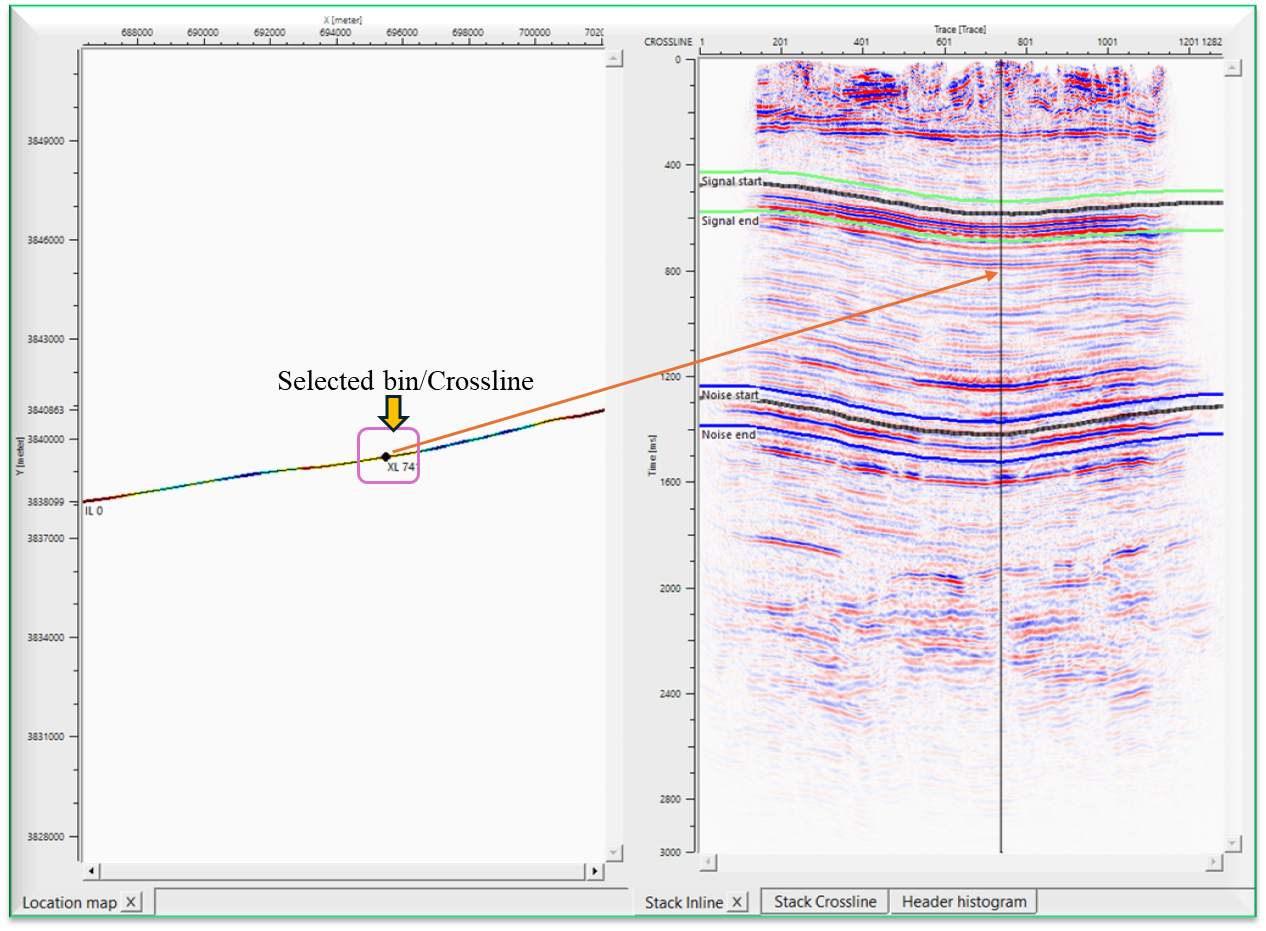The height and width of the screenshot is (931, 1266).
Task: Click the selected bin point XL 741
Action: 386,456
